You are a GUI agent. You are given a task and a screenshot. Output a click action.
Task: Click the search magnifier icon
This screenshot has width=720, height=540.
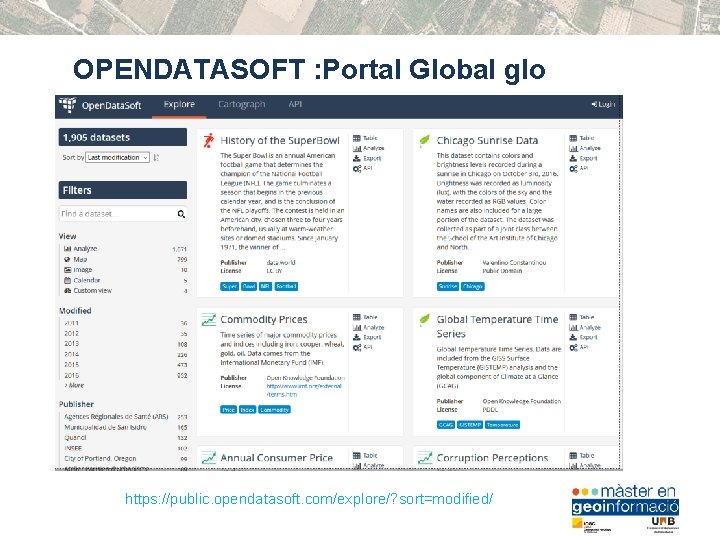pyautogui.click(x=181, y=214)
